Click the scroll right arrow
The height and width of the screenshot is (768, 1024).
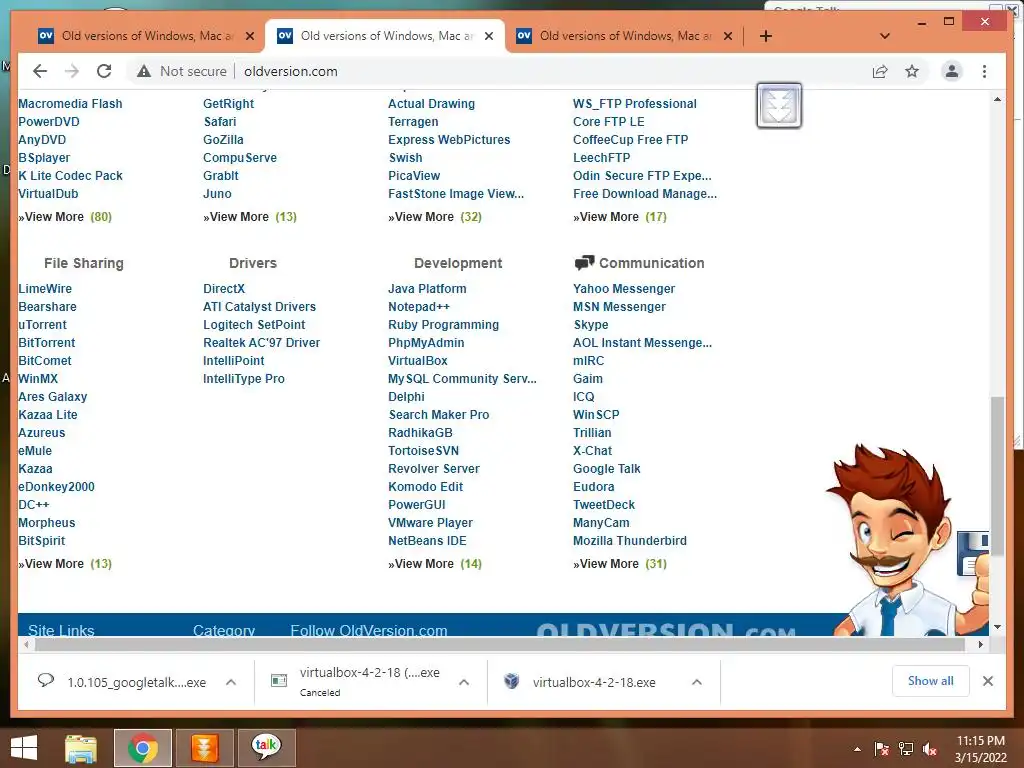pyautogui.click(x=980, y=645)
